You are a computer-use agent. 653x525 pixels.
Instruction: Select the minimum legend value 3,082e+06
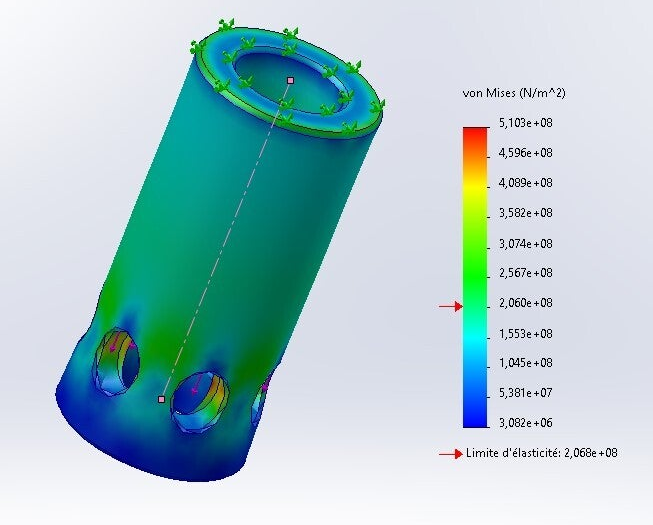tap(526, 423)
